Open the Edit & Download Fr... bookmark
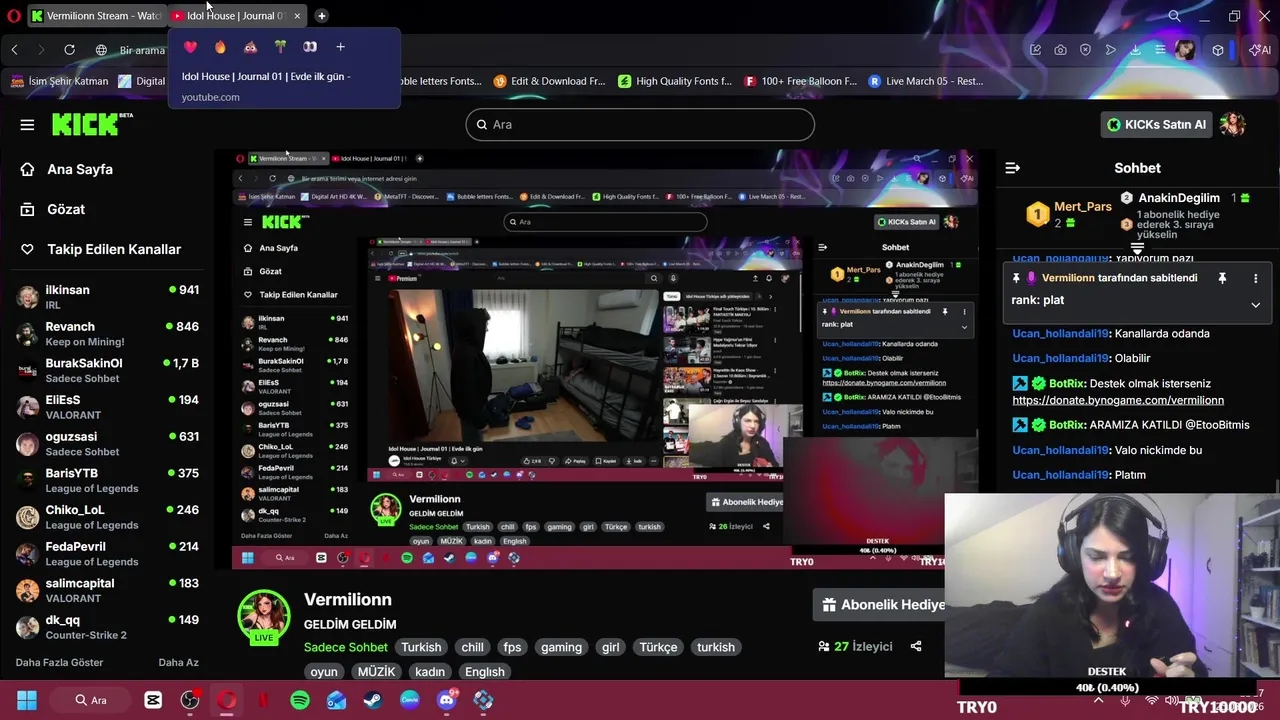Viewport: 1280px width, 720px height. pyautogui.click(x=549, y=81)
